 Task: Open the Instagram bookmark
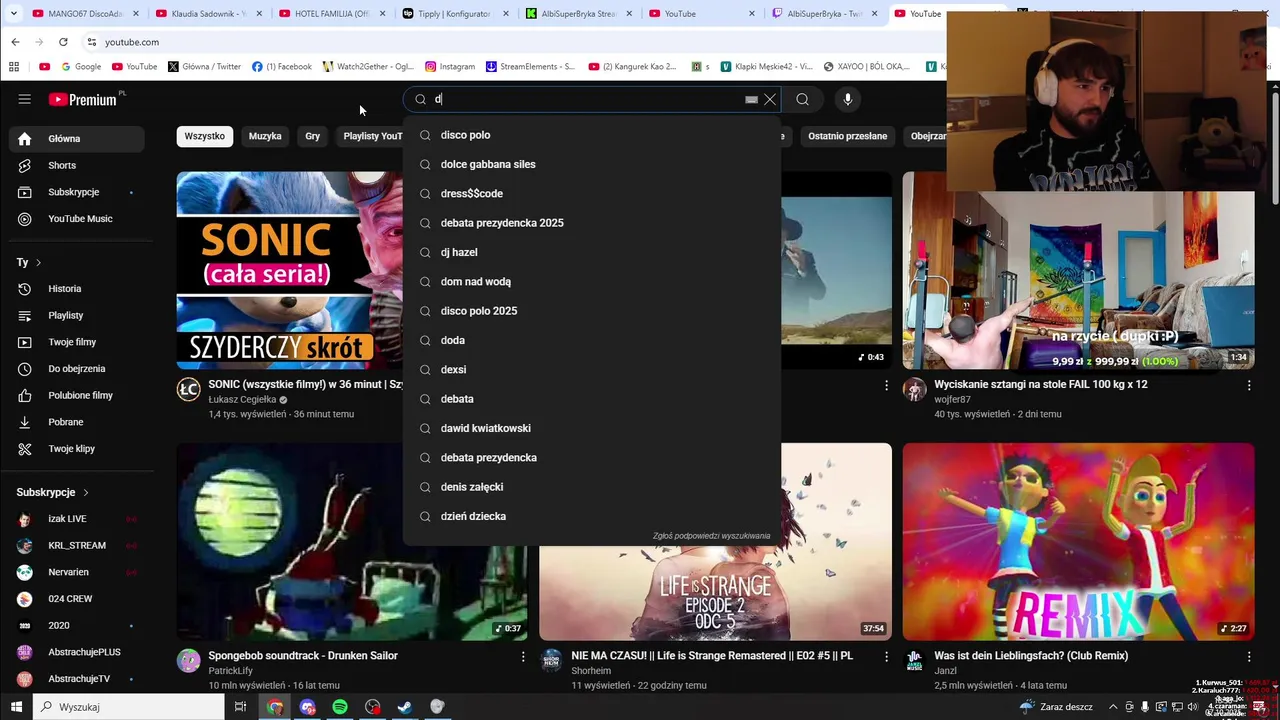click(x=450, y=67)
